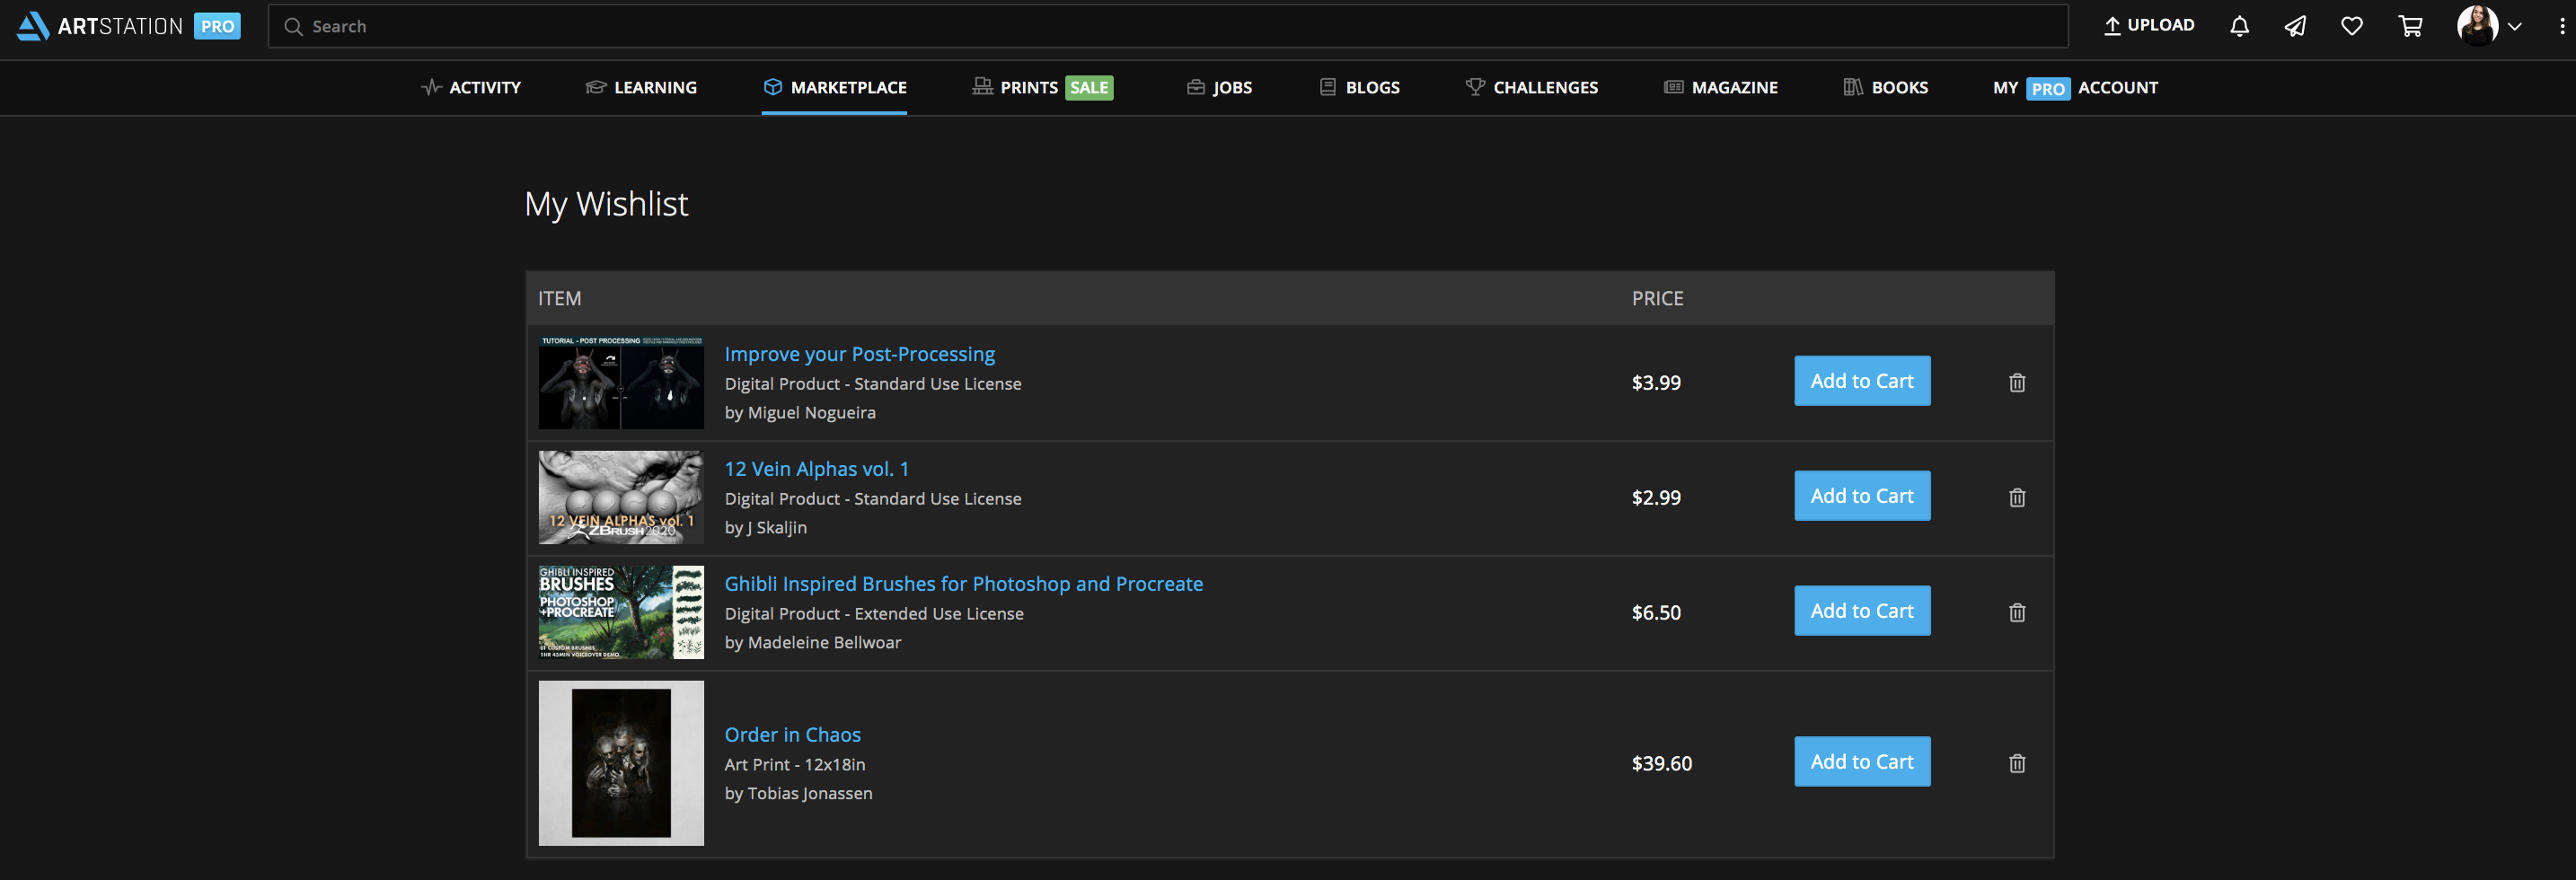Add Ghibli Inspired Brushes to cart
This screenshot has height=880, width=2576.
1861,611
